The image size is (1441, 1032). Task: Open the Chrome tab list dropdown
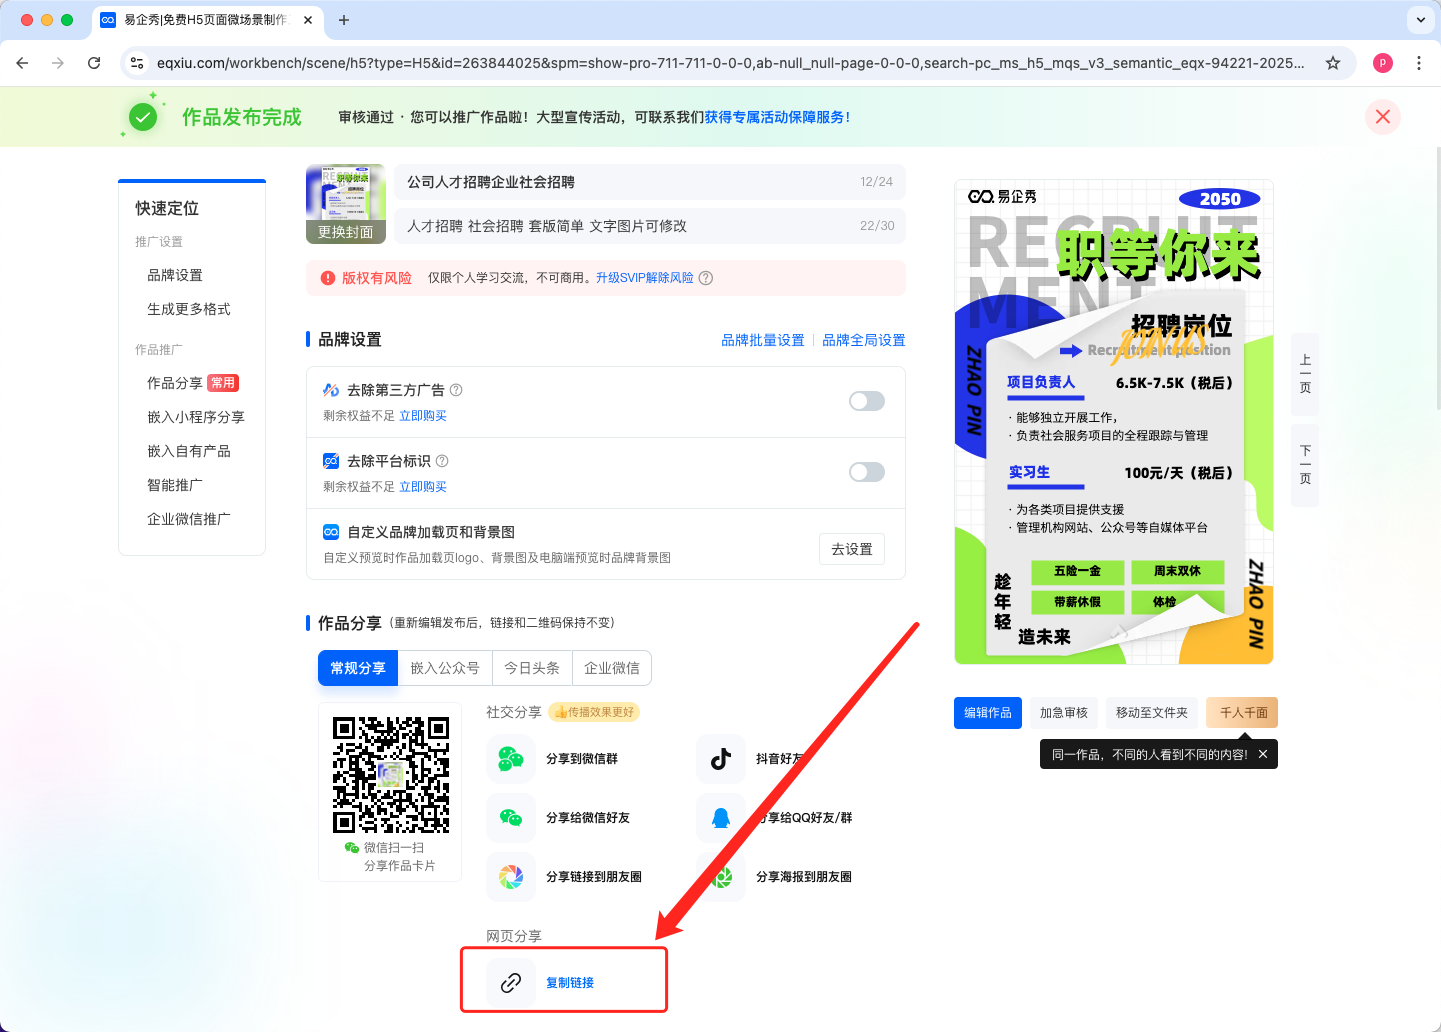(x=1420, y=20)
